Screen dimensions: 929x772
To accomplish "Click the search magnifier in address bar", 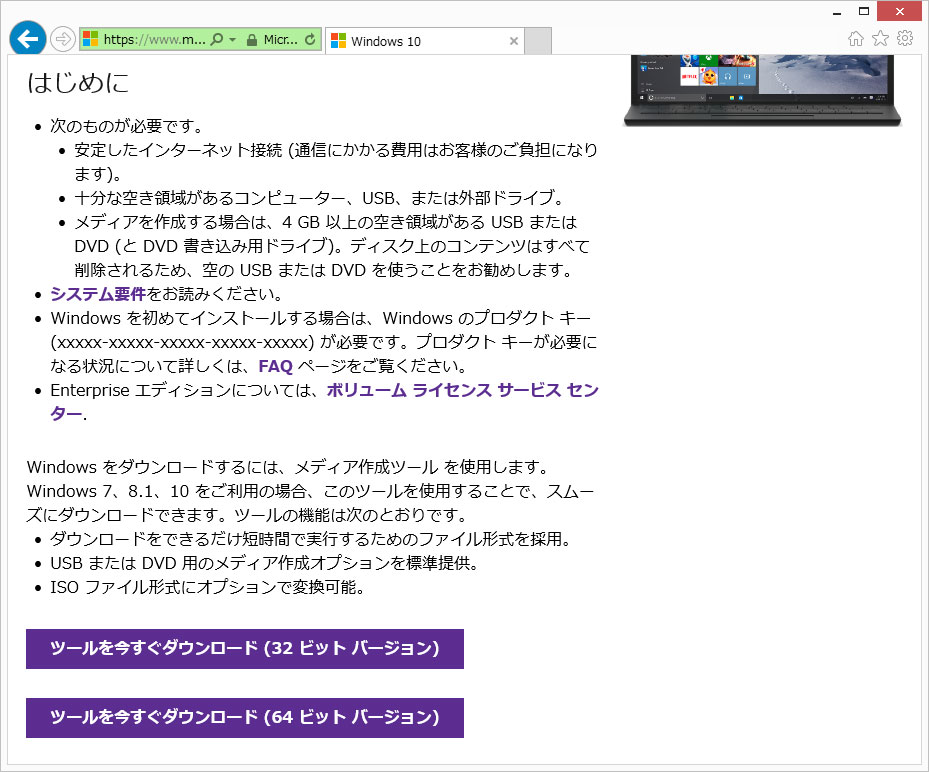I will (x=217, y=40).
